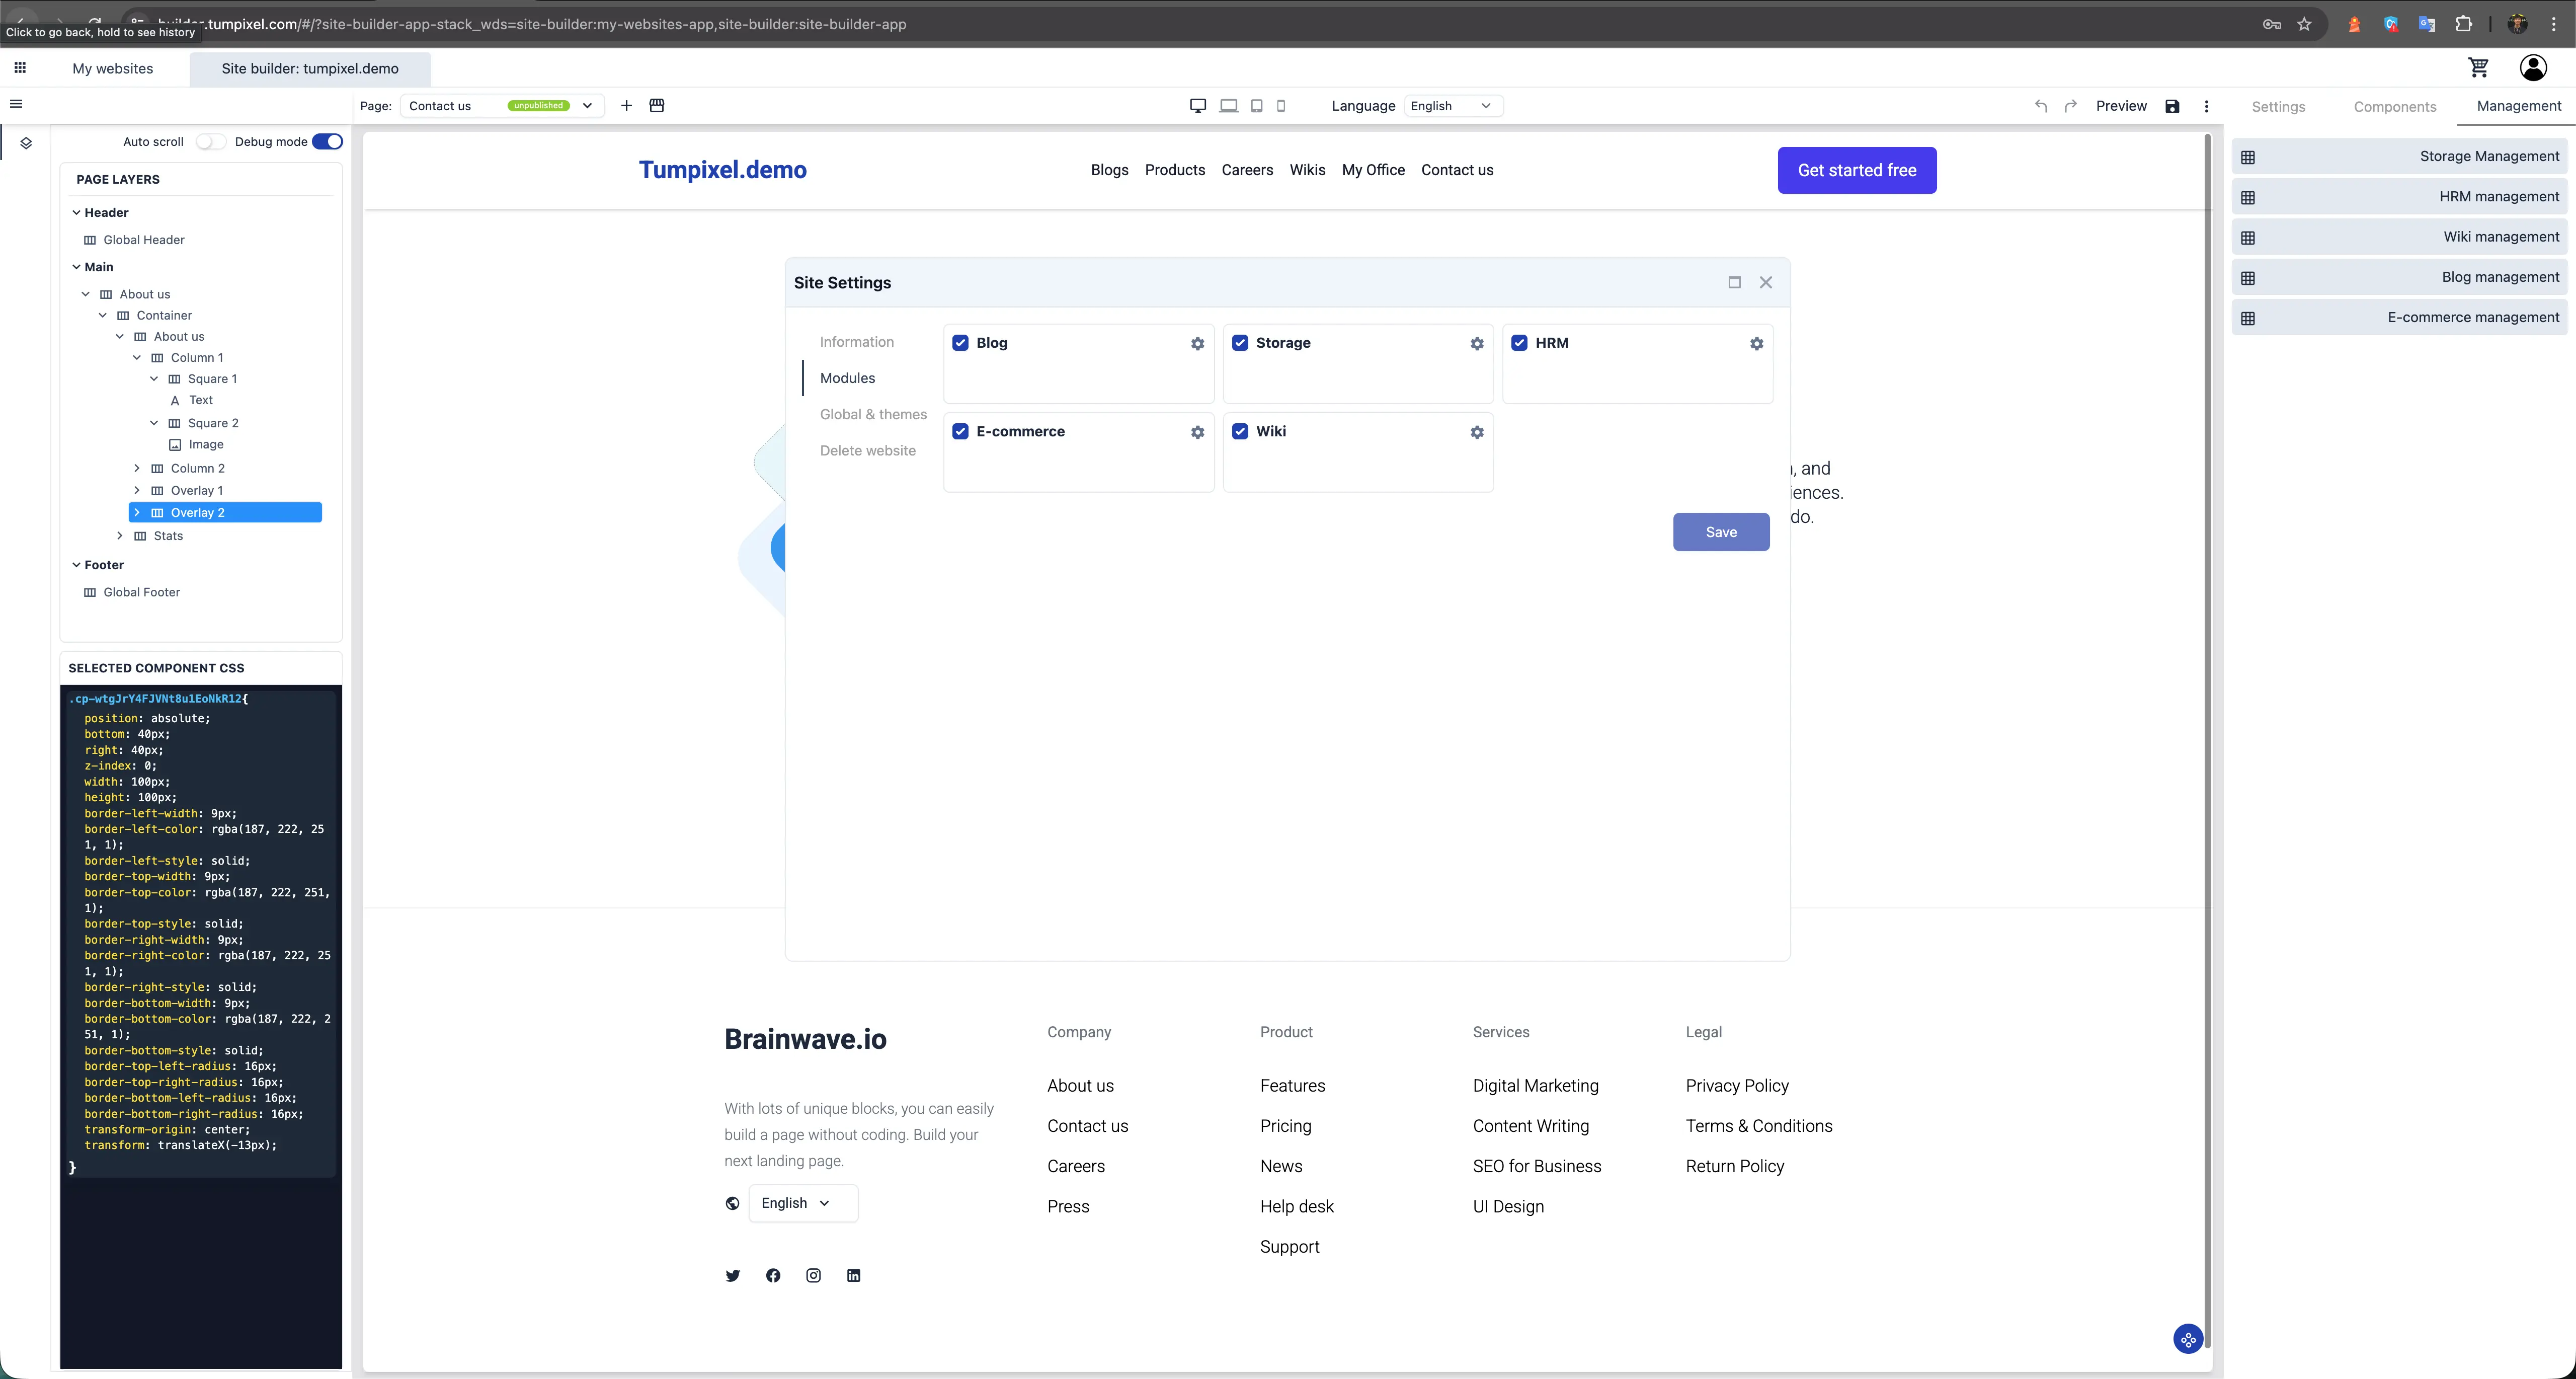
Task: Switch to the Components tab
Action: (x=2395, y=106)
